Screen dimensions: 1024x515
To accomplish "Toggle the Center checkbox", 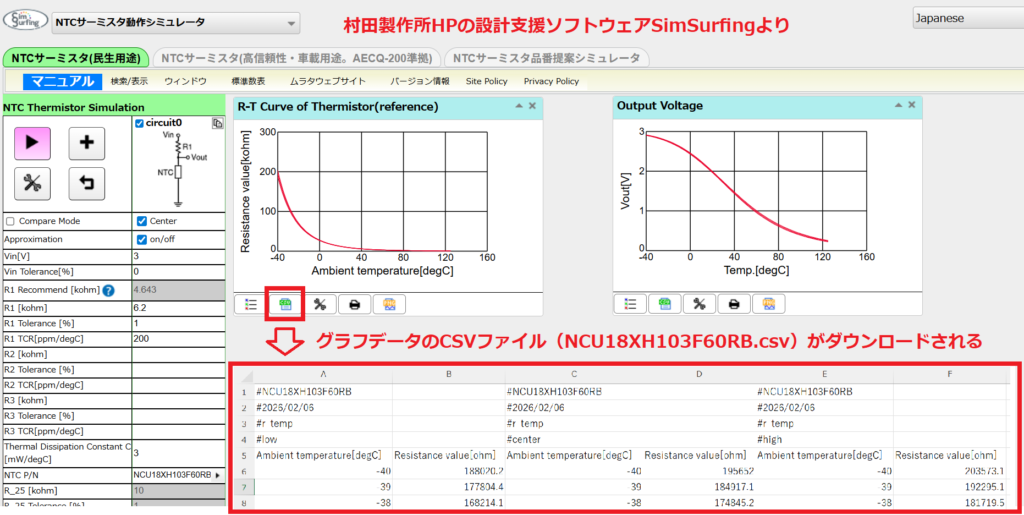I will click(x=142, y=221).
